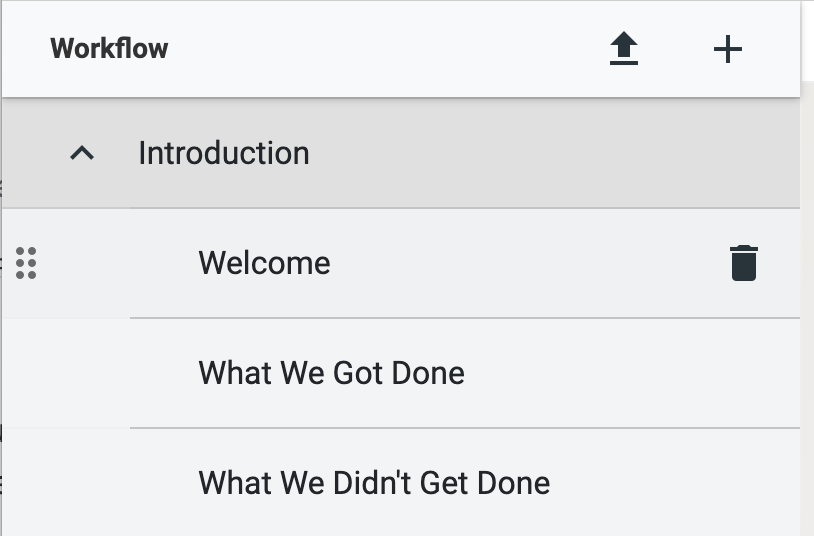Delete the Welcome step with trash icon
814x536 pixels.
click(743, 263)
